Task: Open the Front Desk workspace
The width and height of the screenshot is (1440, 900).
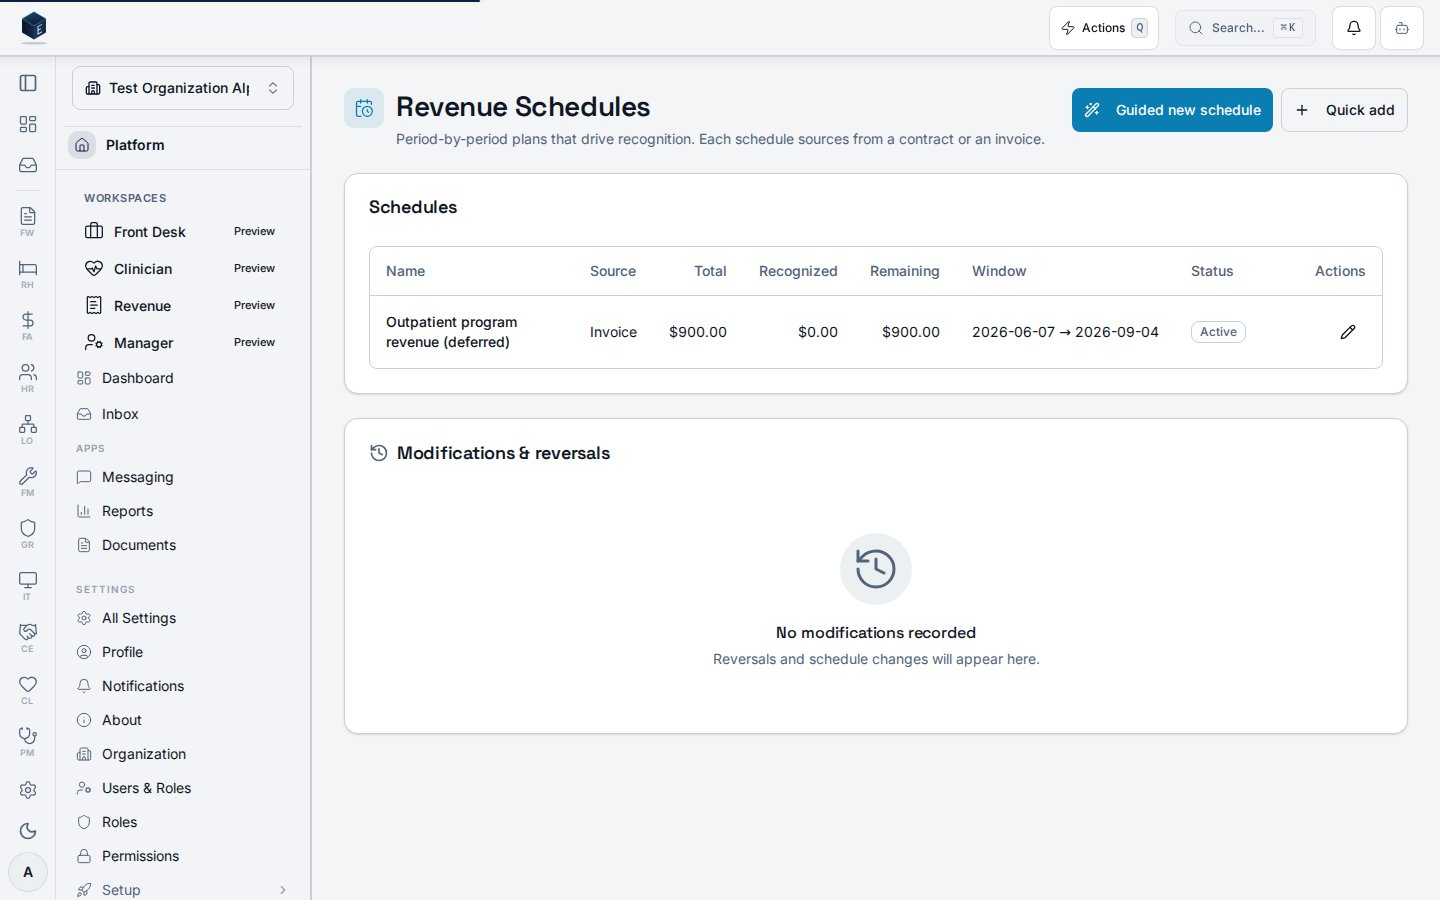Action: pyautogui.click(x=183, y=231)
